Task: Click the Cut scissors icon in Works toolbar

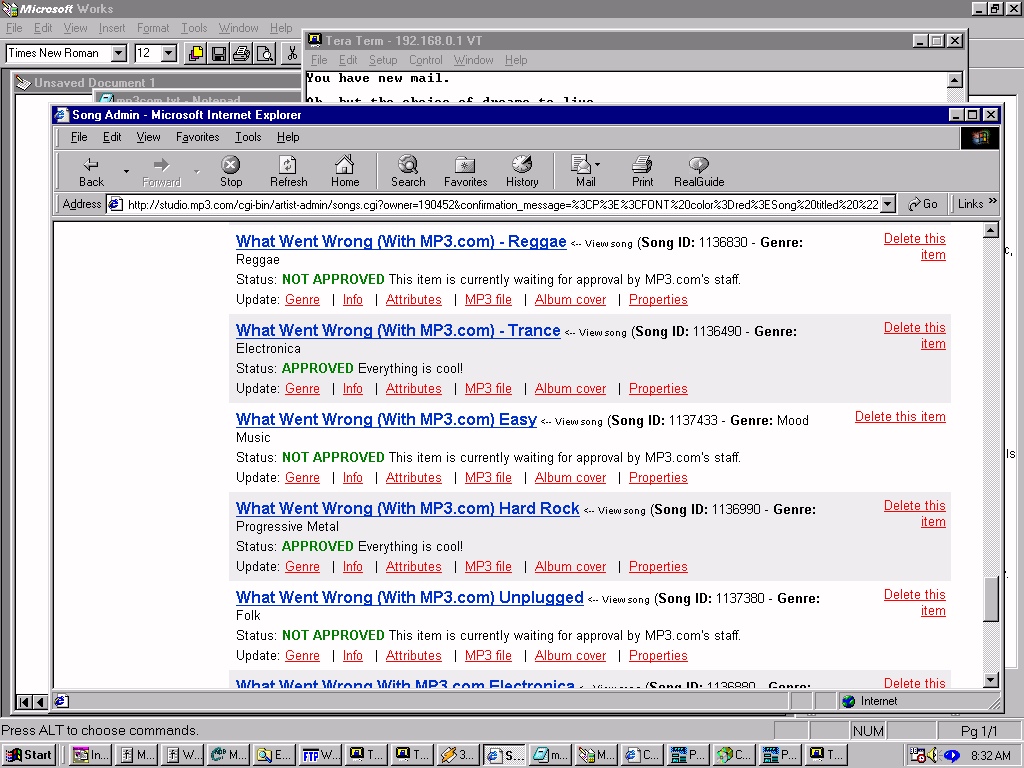Action: (x=292, y=54)
